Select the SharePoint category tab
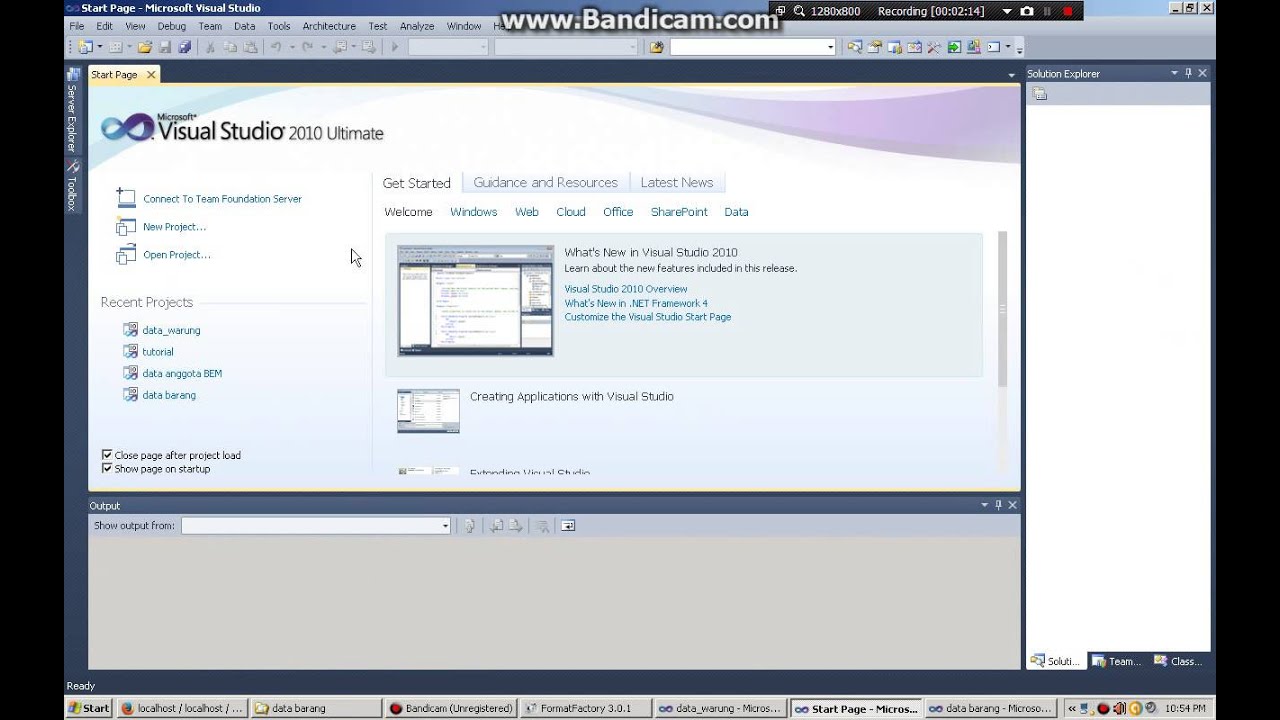The height and width of the screenshot is (720, 1280). point(679,212)
